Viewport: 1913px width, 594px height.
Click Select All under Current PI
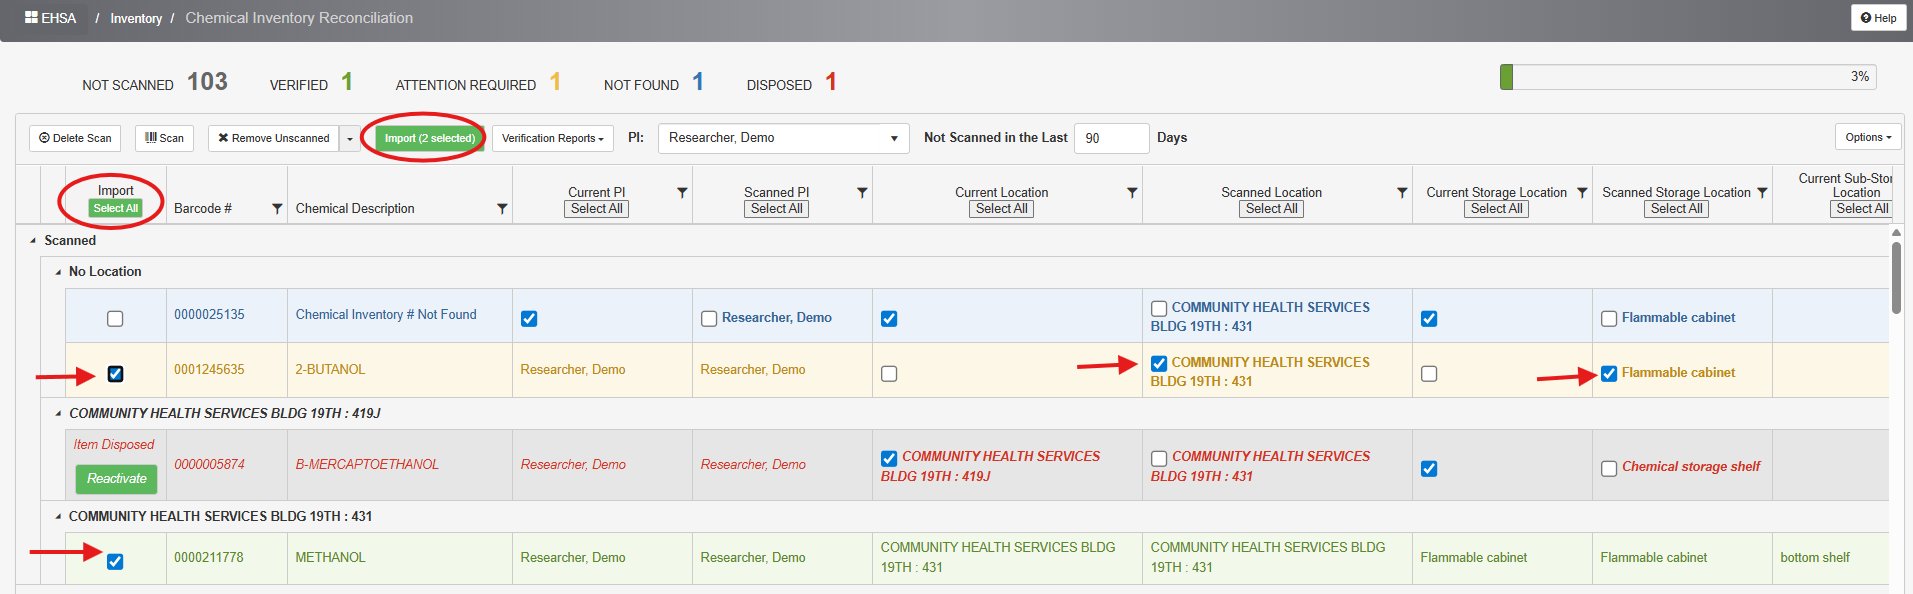(597, 209)
